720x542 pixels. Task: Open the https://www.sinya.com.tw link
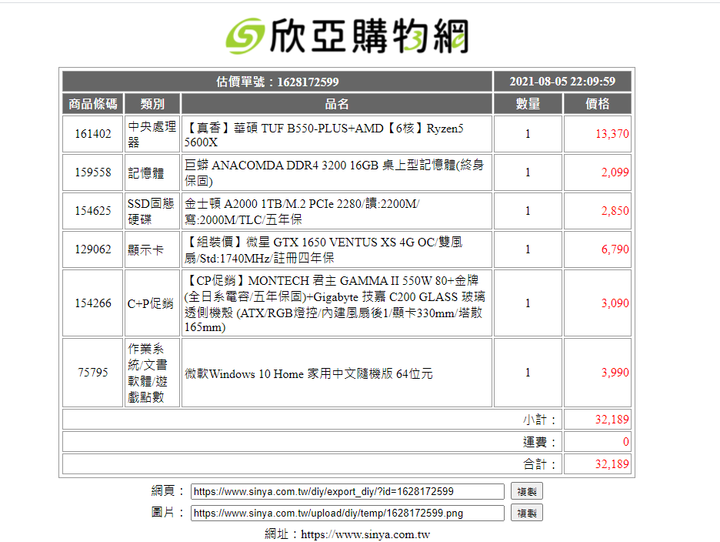click(366, 534)
